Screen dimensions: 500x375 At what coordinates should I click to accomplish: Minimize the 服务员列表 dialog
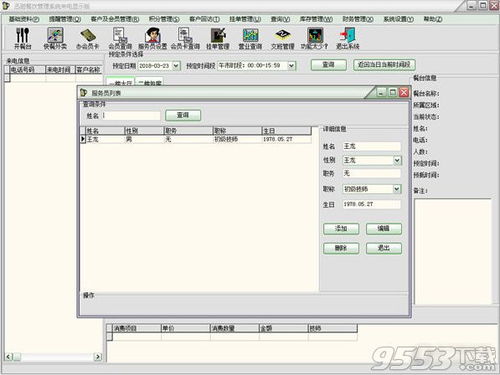(x=381, y=92)
